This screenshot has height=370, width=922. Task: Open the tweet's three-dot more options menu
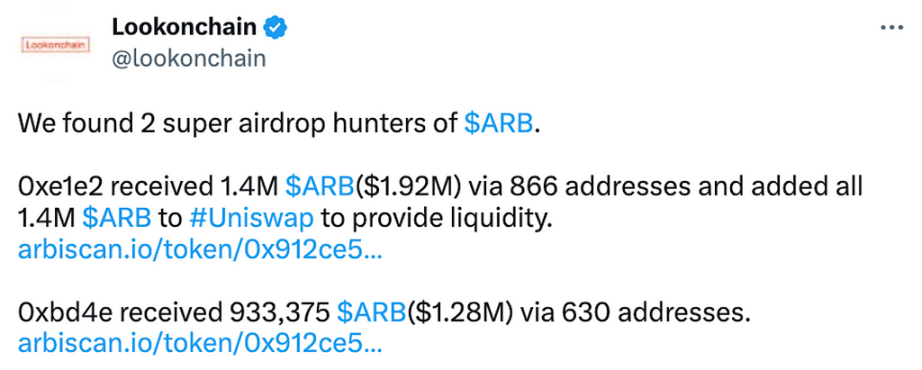[x=892, y=28]
